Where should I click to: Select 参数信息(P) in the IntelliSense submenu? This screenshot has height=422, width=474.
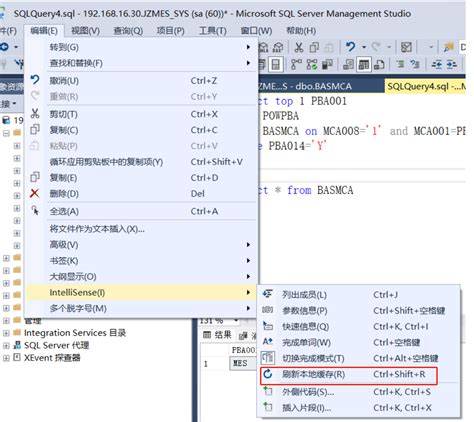[x=359, y=311]
